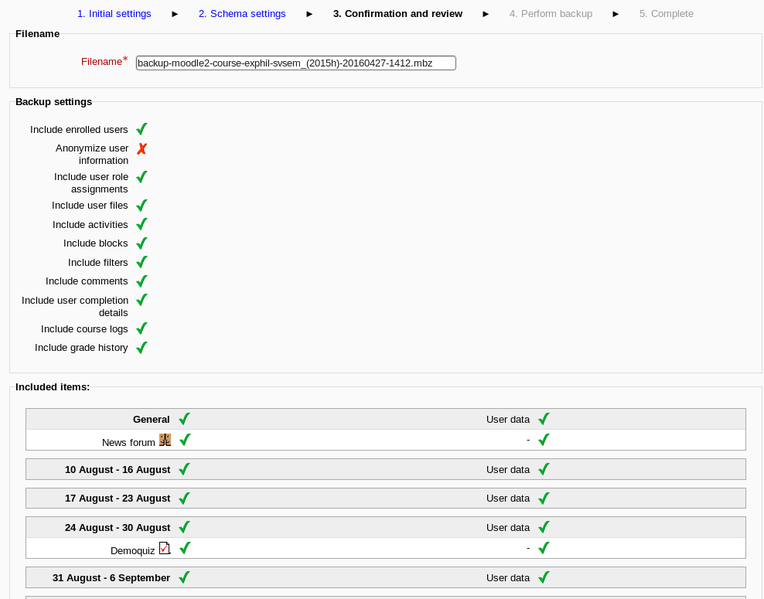This screenshot has width=764, height=599.
Task: Click check icon for Include comments
Action: coord(142,281)
